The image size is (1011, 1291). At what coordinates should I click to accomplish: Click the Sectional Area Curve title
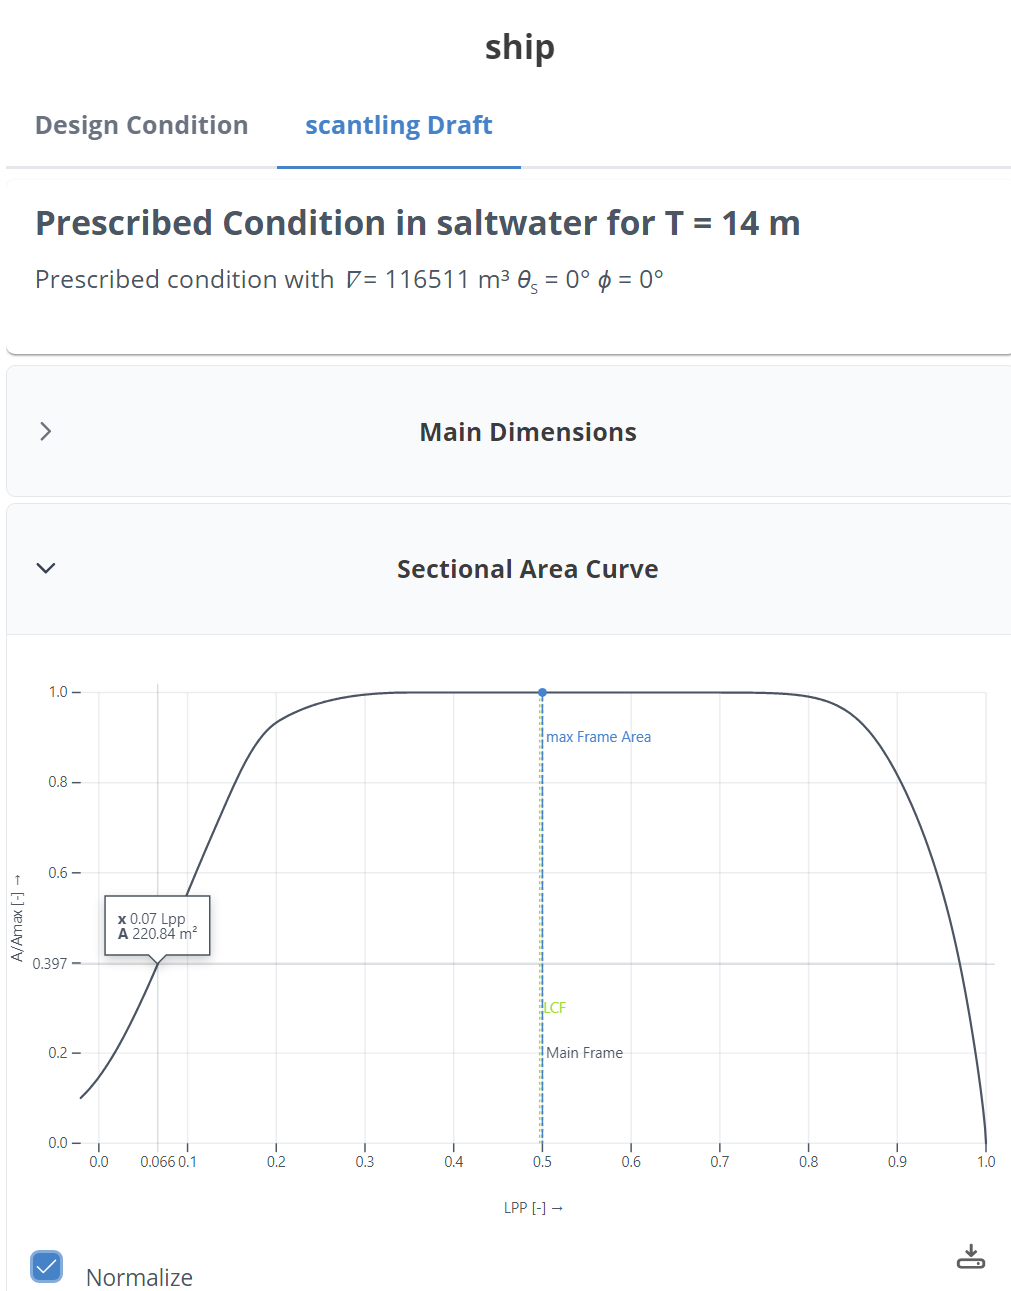(x=527, y=568)
